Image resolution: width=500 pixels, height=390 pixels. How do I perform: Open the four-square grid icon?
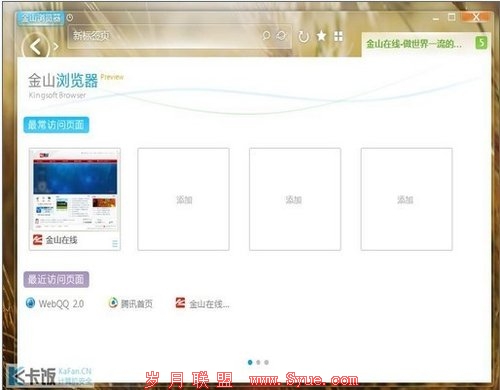pyautogui.click(x=338, y=36)
